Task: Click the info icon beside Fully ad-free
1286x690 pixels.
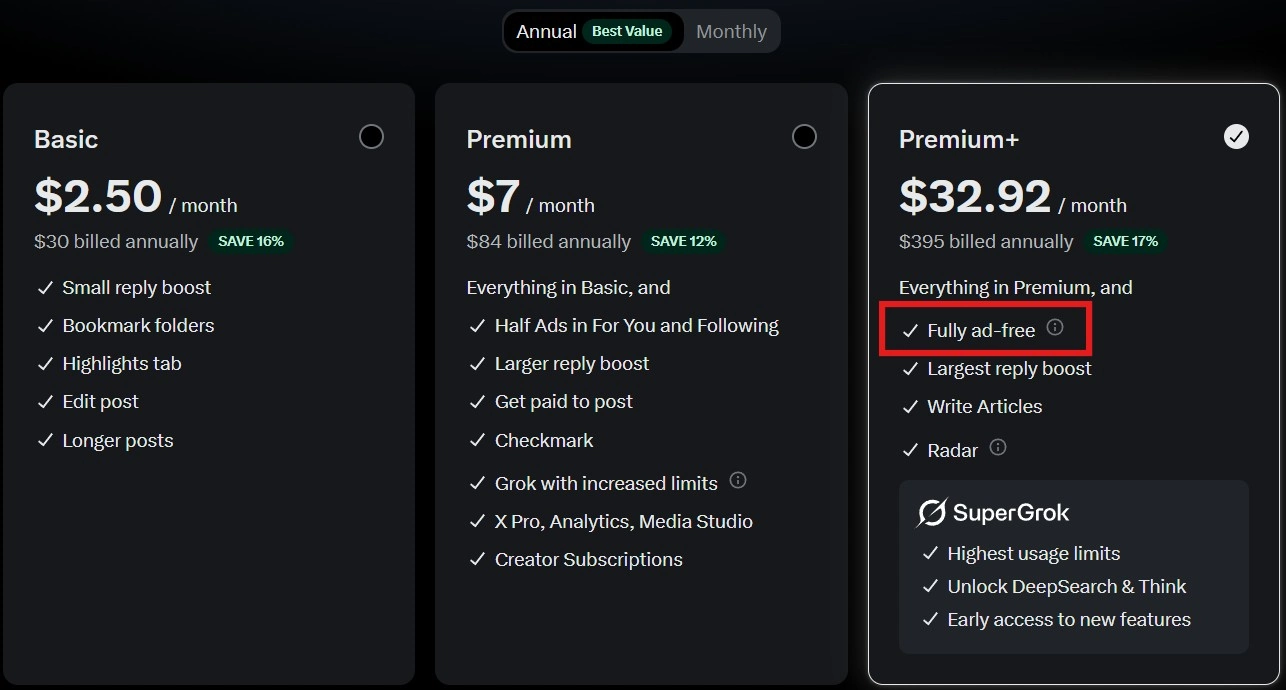Action: point(1056,327)
